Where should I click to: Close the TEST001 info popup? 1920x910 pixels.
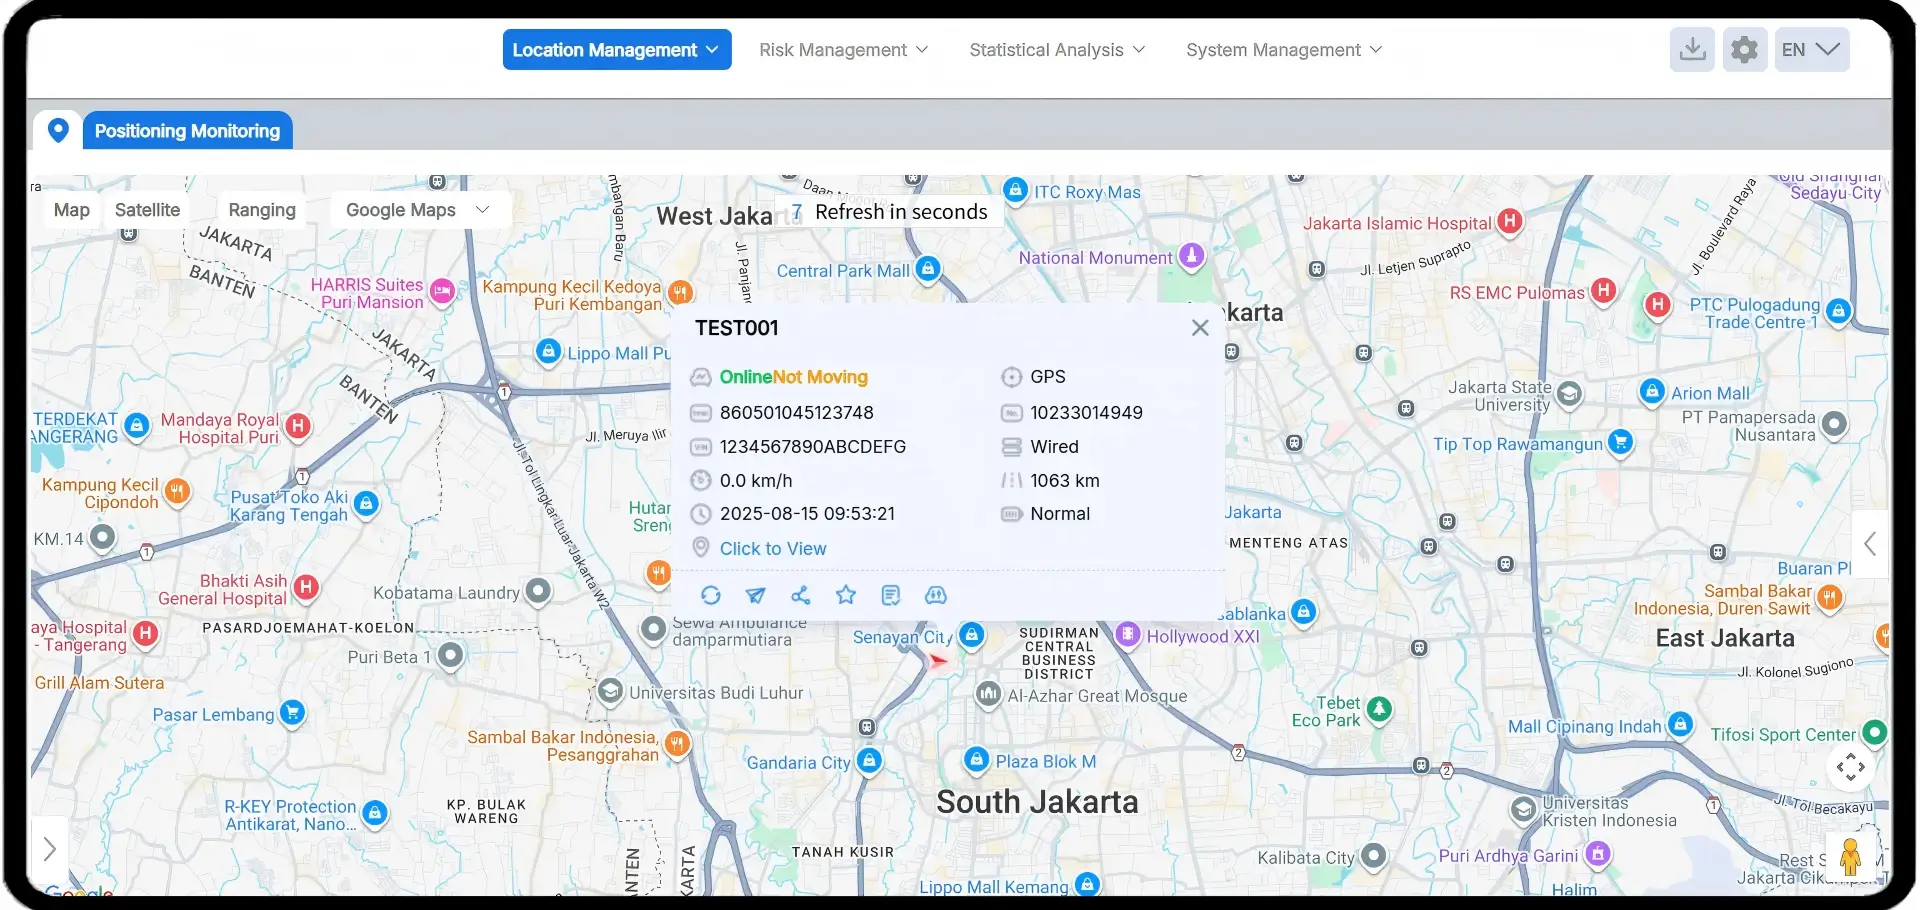coord(1200,328)
